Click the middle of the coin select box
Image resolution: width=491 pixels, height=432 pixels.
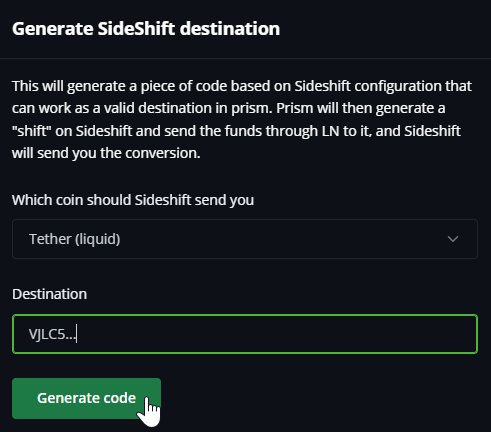(x=245, y=239)
